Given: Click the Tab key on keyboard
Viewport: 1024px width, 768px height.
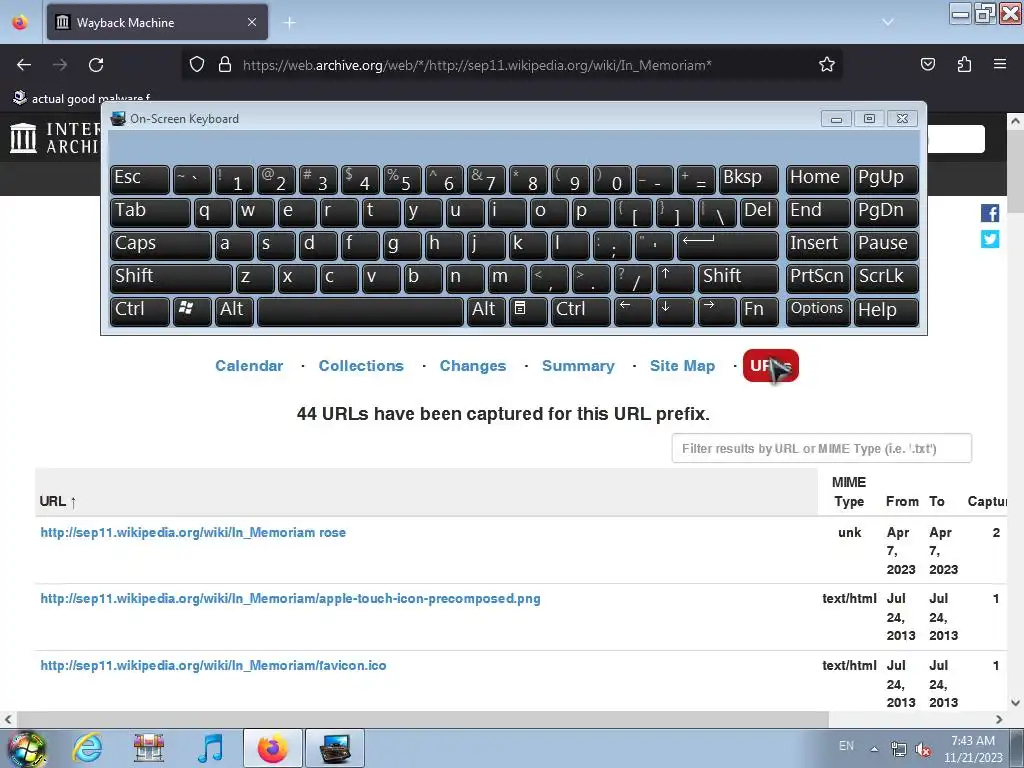Looking at the screenshot, I should pos(150,212).
